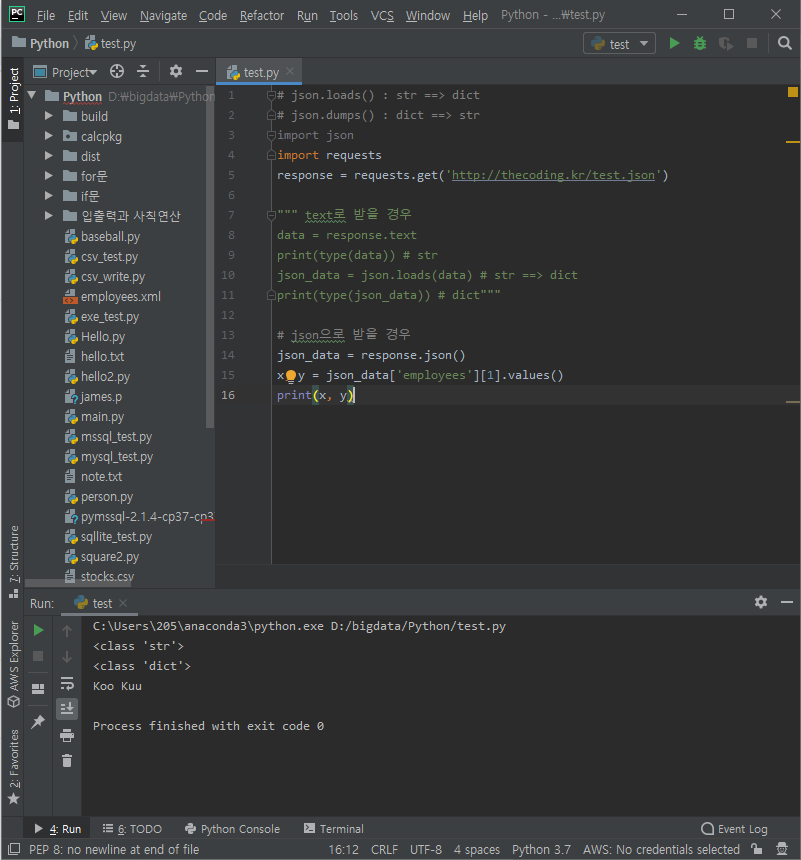
Task: Click the Python 3.7 interpreter status item
Action: pyautogui.click(x=541, y=850)
